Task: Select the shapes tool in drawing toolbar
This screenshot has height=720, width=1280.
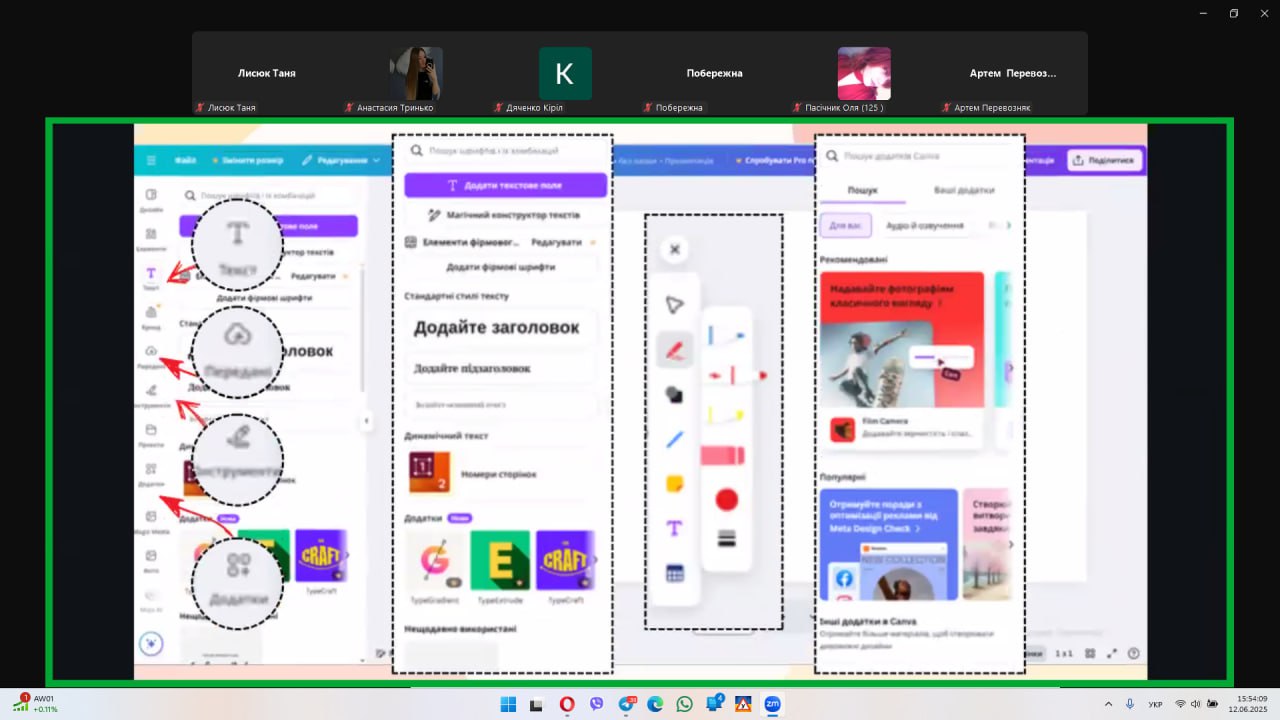Action: click(x=675, y=395)
